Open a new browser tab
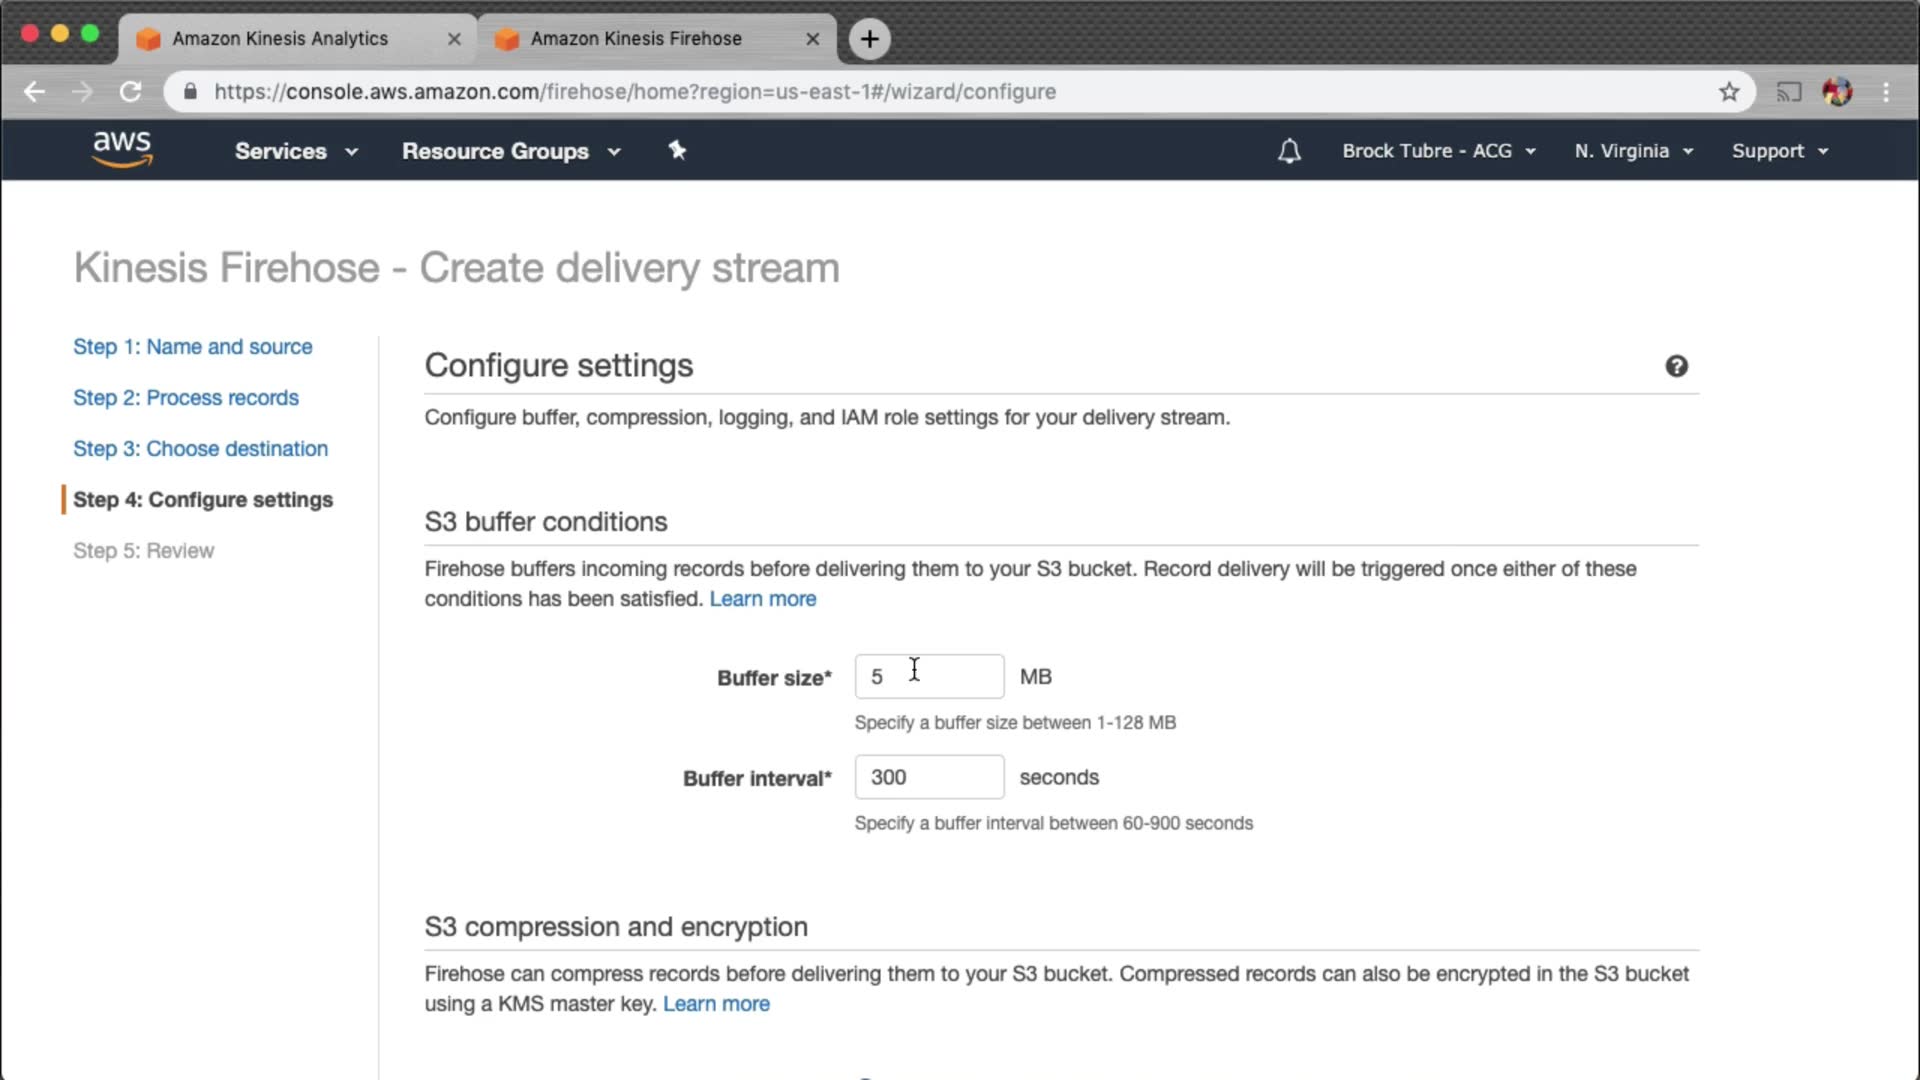 tap(869, 39)
